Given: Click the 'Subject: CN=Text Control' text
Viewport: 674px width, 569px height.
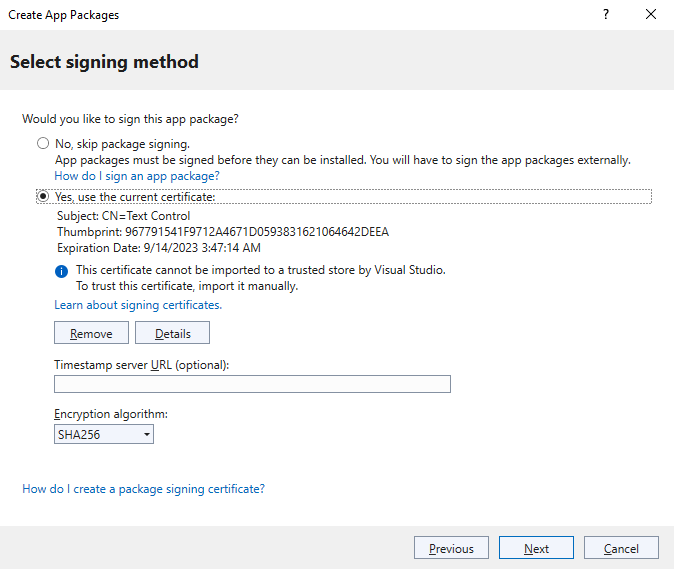Looking at the screenshot, I should pyautogui.click(x=123, y=216).
